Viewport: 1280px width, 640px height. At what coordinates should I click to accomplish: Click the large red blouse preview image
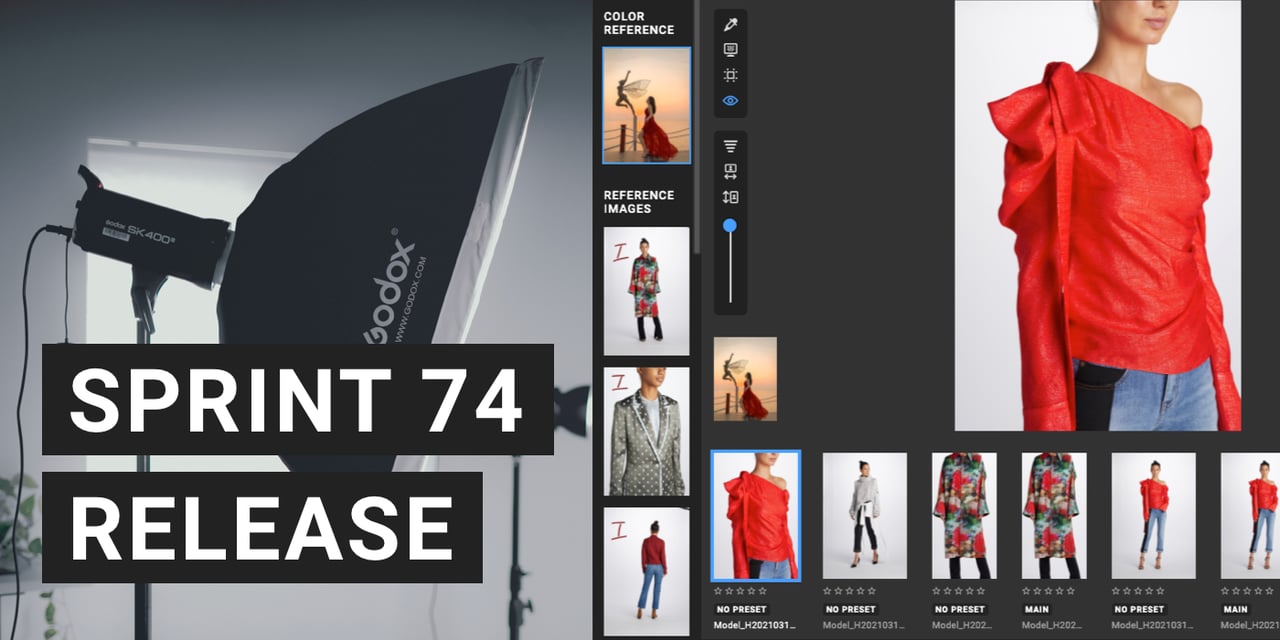tap(1097, 215)
